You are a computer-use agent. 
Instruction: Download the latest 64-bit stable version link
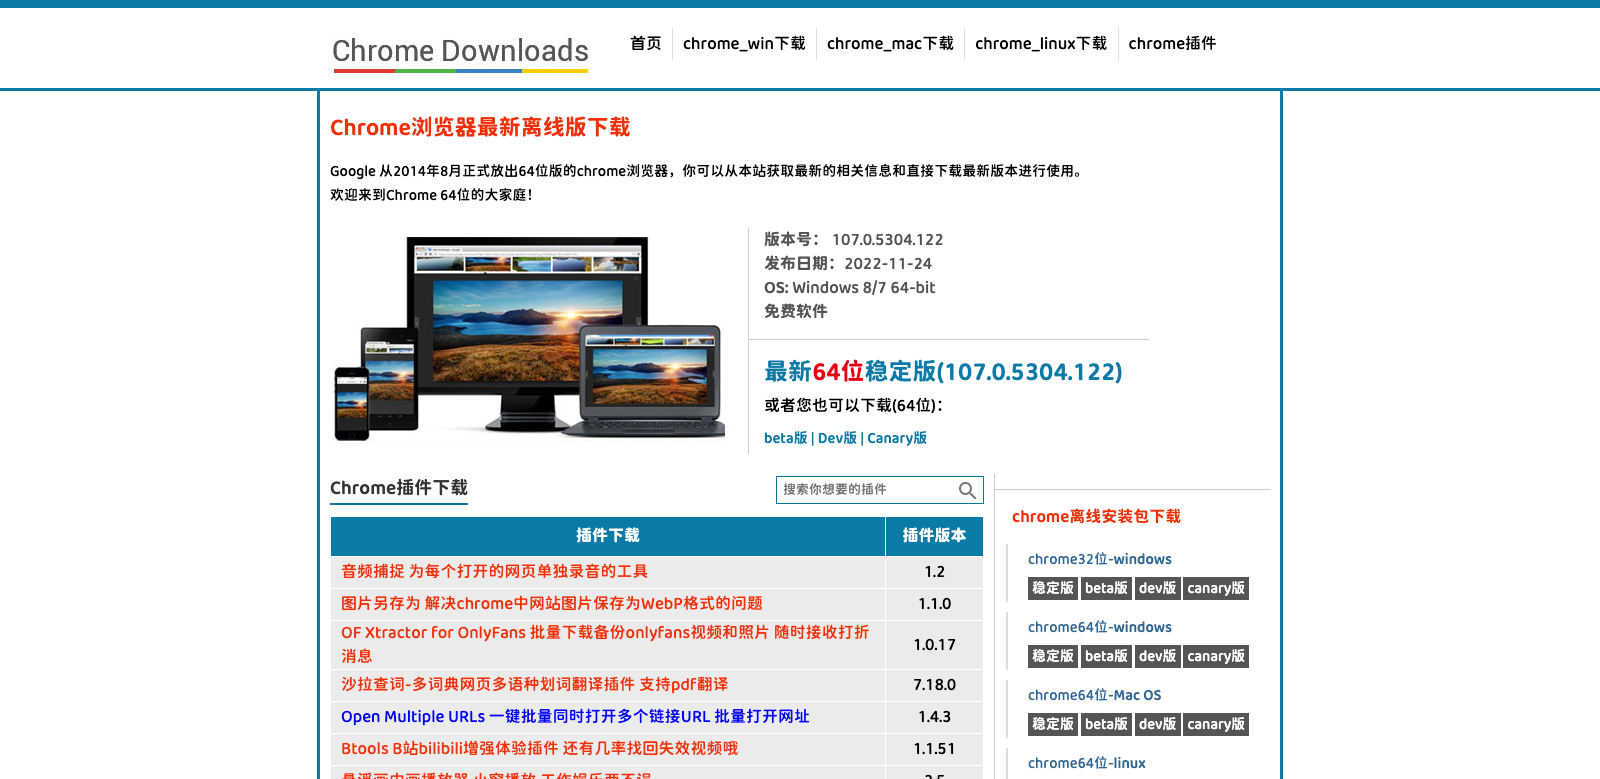click(943, 372)
